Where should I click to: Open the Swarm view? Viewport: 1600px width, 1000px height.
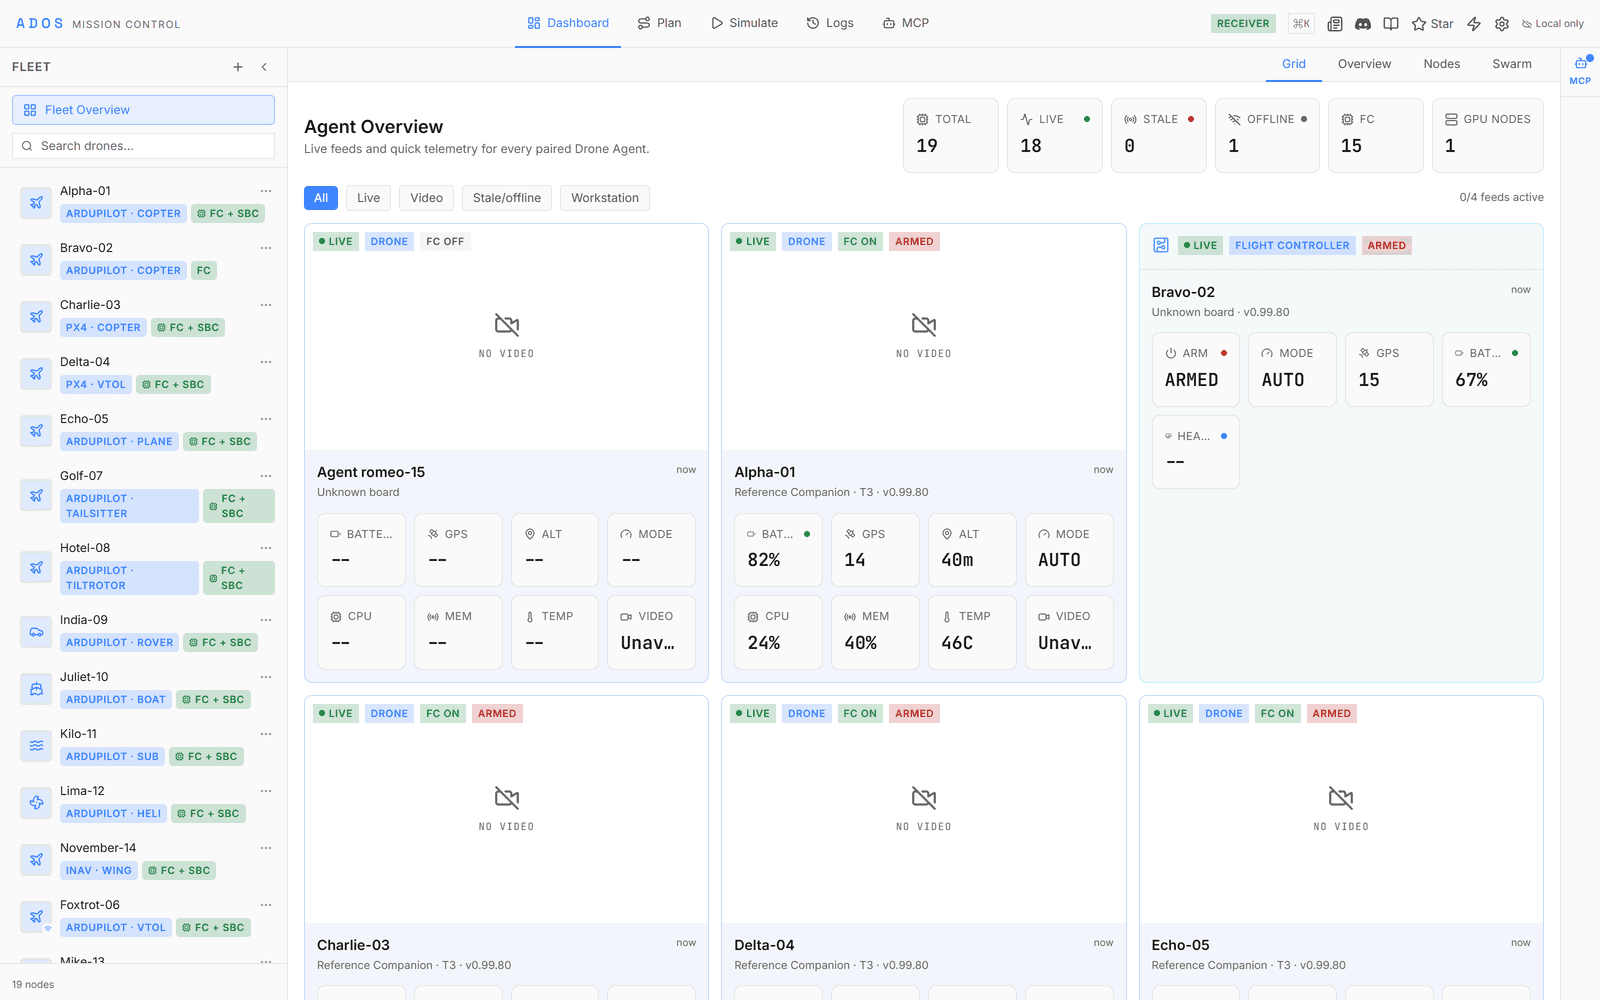tap(1512, 64)
